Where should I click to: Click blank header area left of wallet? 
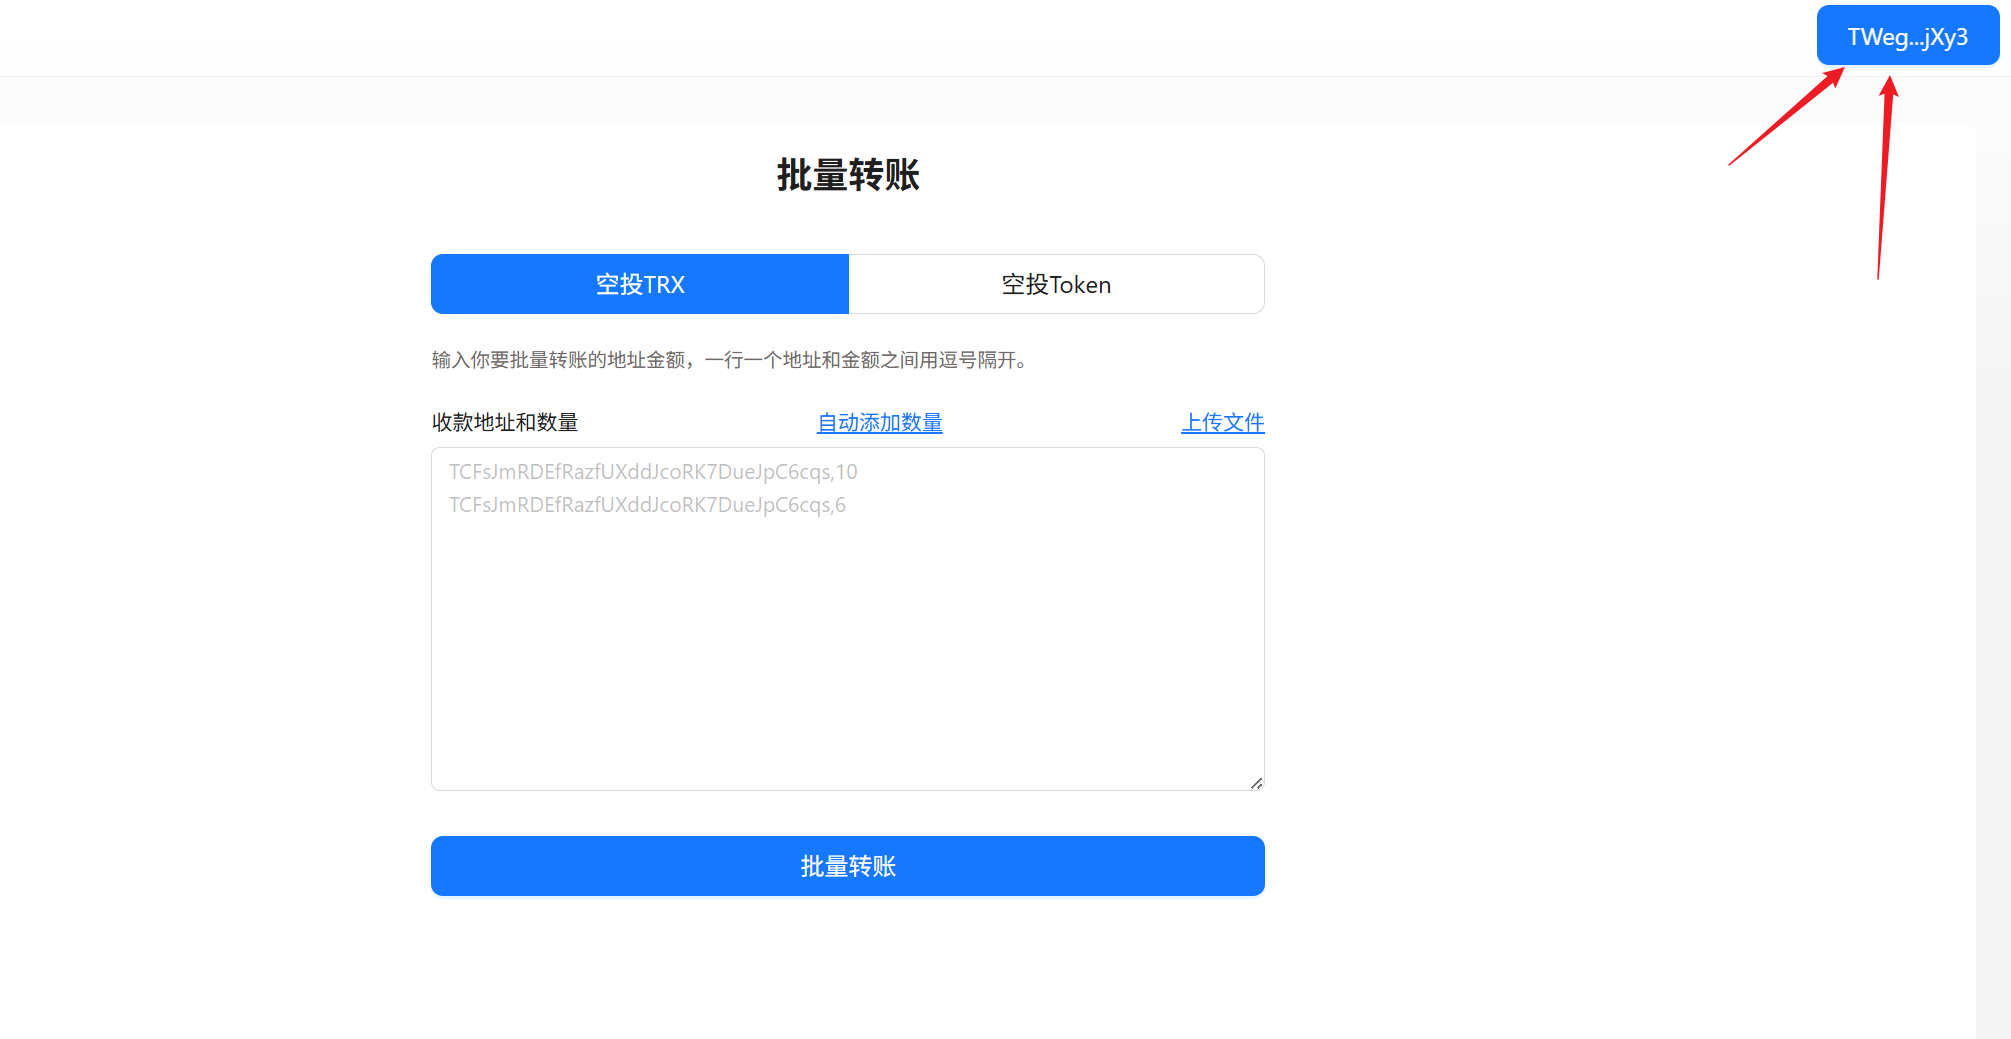pyautogui.click(x=900, y=38)
